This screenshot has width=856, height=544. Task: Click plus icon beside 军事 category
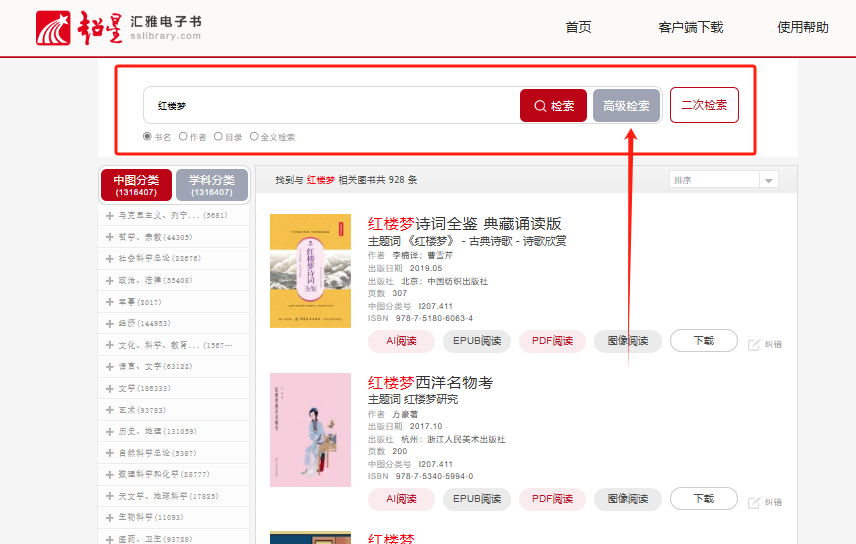point(110,301)
